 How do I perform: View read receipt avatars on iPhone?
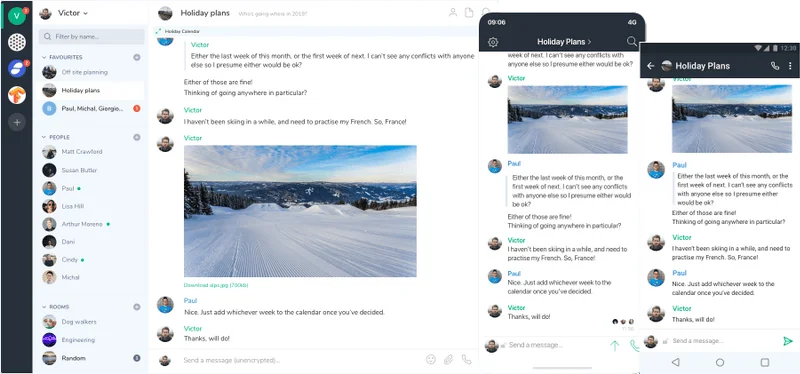[623, 322]
